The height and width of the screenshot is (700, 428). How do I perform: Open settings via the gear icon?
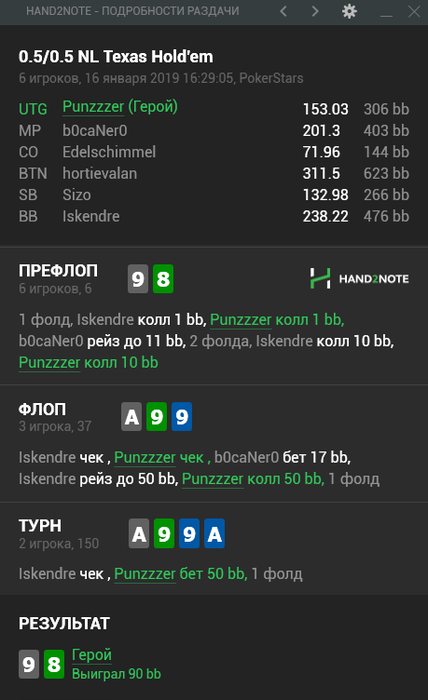(349, 11)
